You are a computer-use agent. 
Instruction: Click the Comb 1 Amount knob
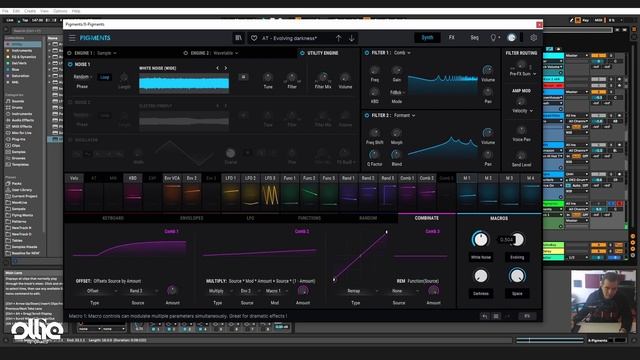click(x=172, y=291)
